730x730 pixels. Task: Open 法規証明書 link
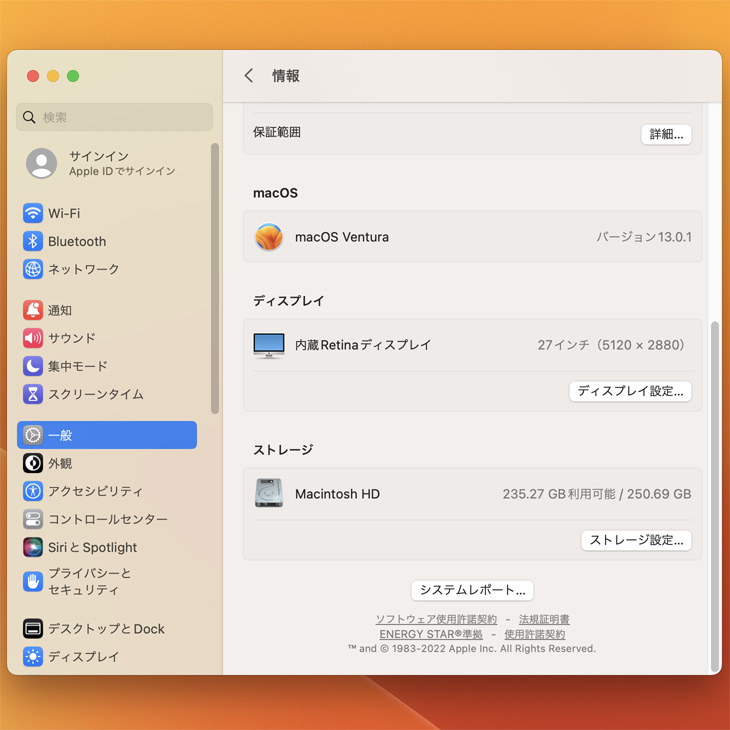tap(544, 619)
